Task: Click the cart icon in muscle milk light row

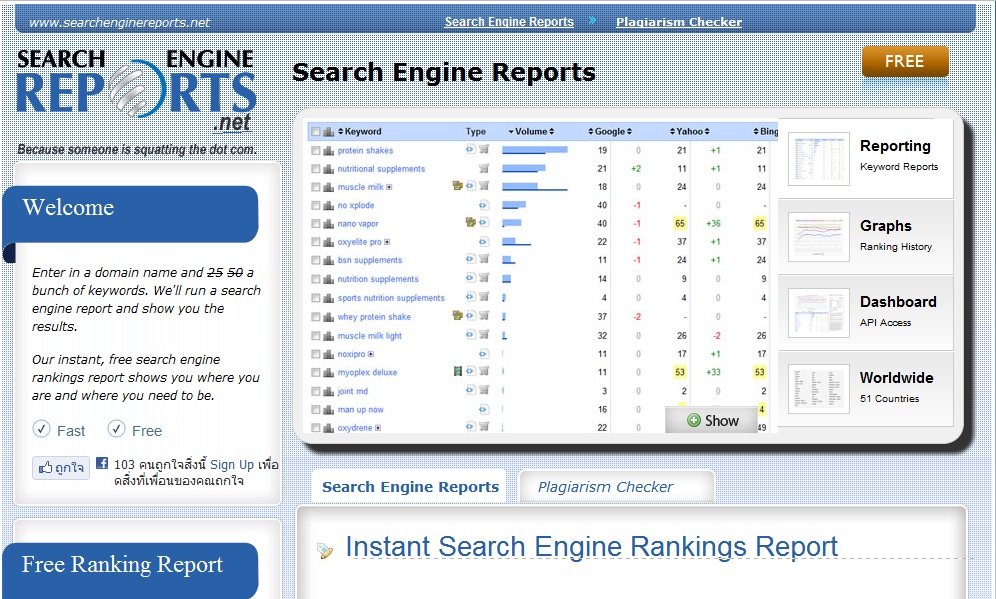Action: click(x=484, y=334)
